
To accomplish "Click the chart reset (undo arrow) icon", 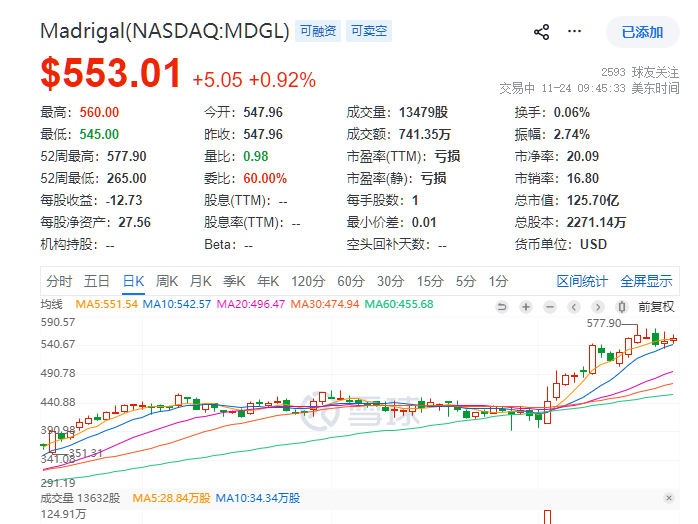I will click(x=502, y=307).
